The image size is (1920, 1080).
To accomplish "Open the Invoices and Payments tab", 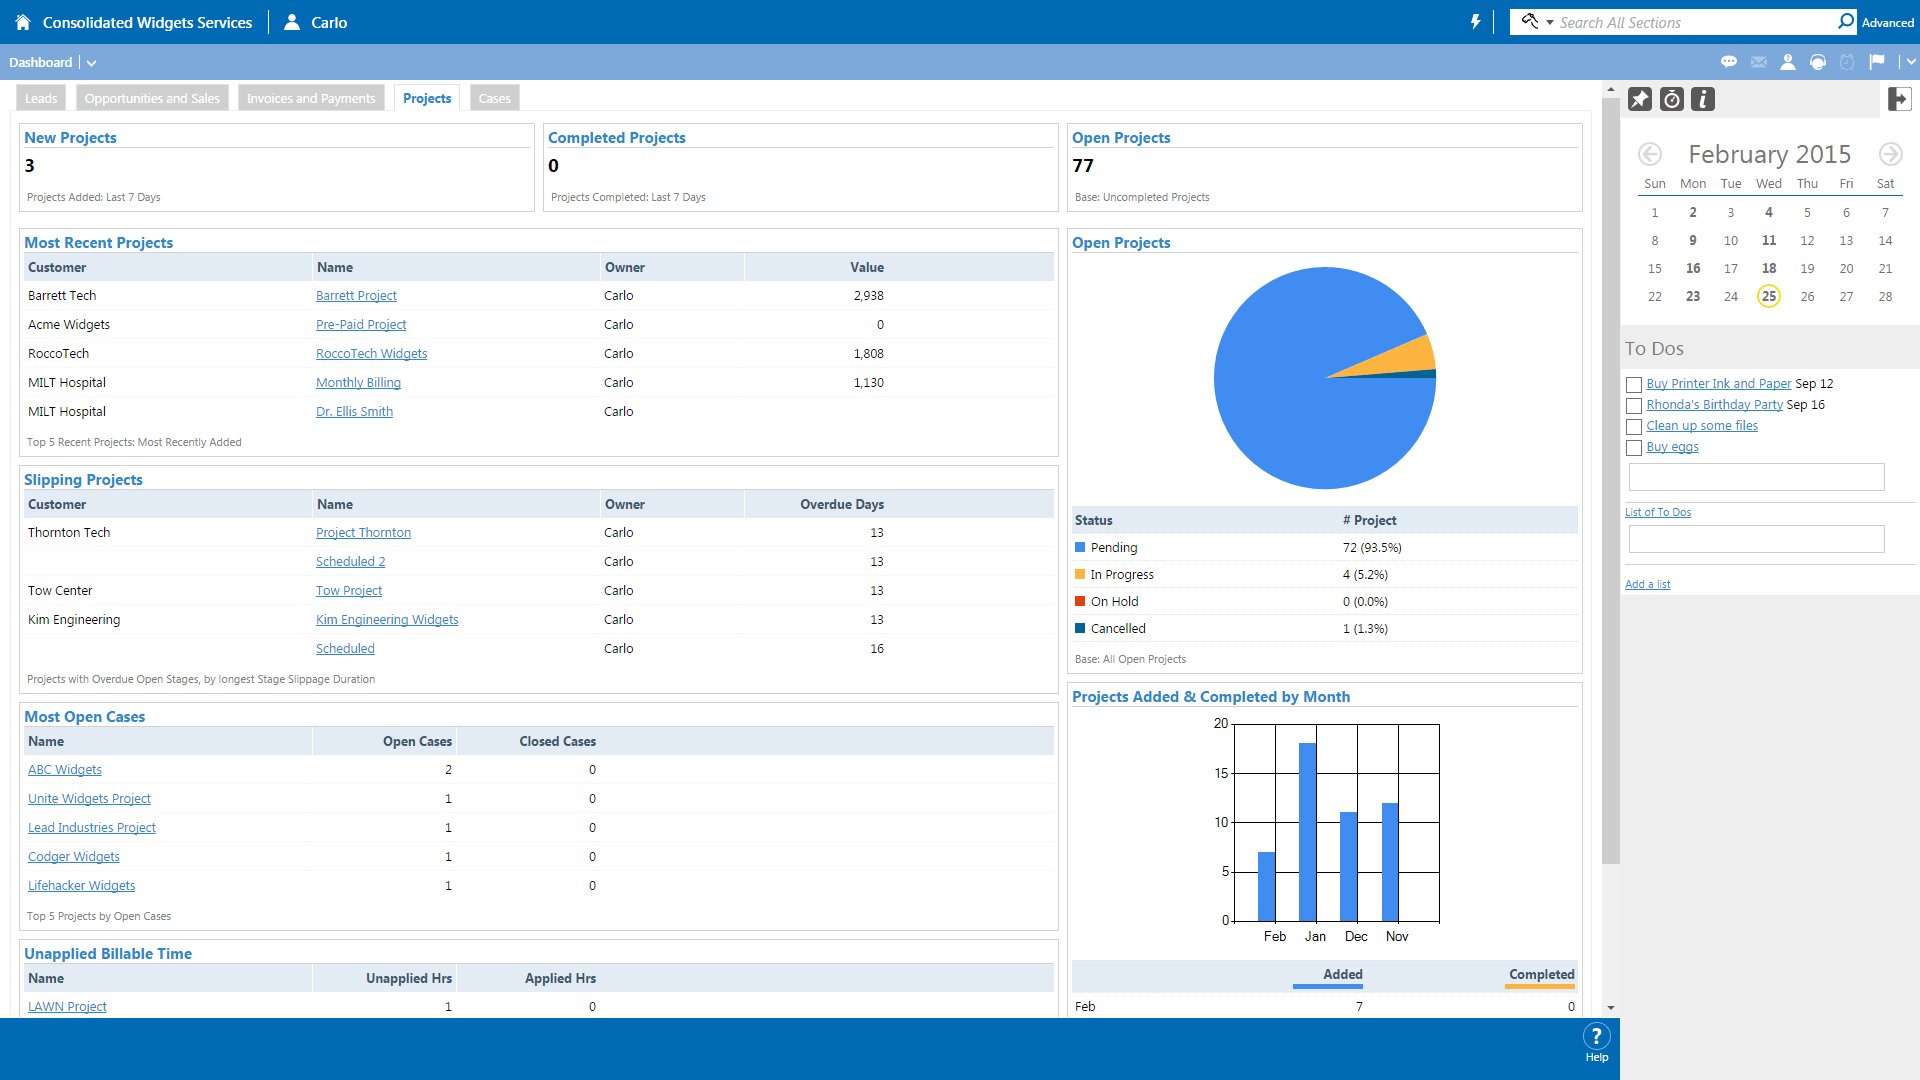I will pyautogui.click(x=310, y=98).
